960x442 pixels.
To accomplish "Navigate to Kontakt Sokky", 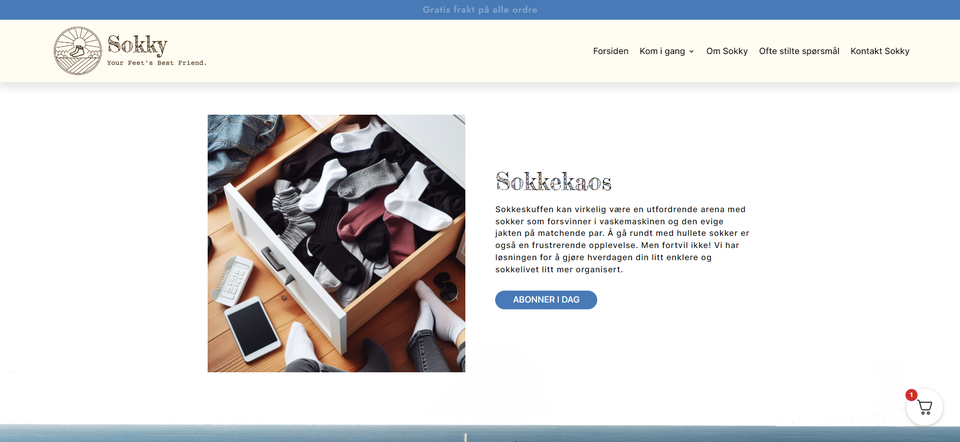I will [x=880, y=51].
